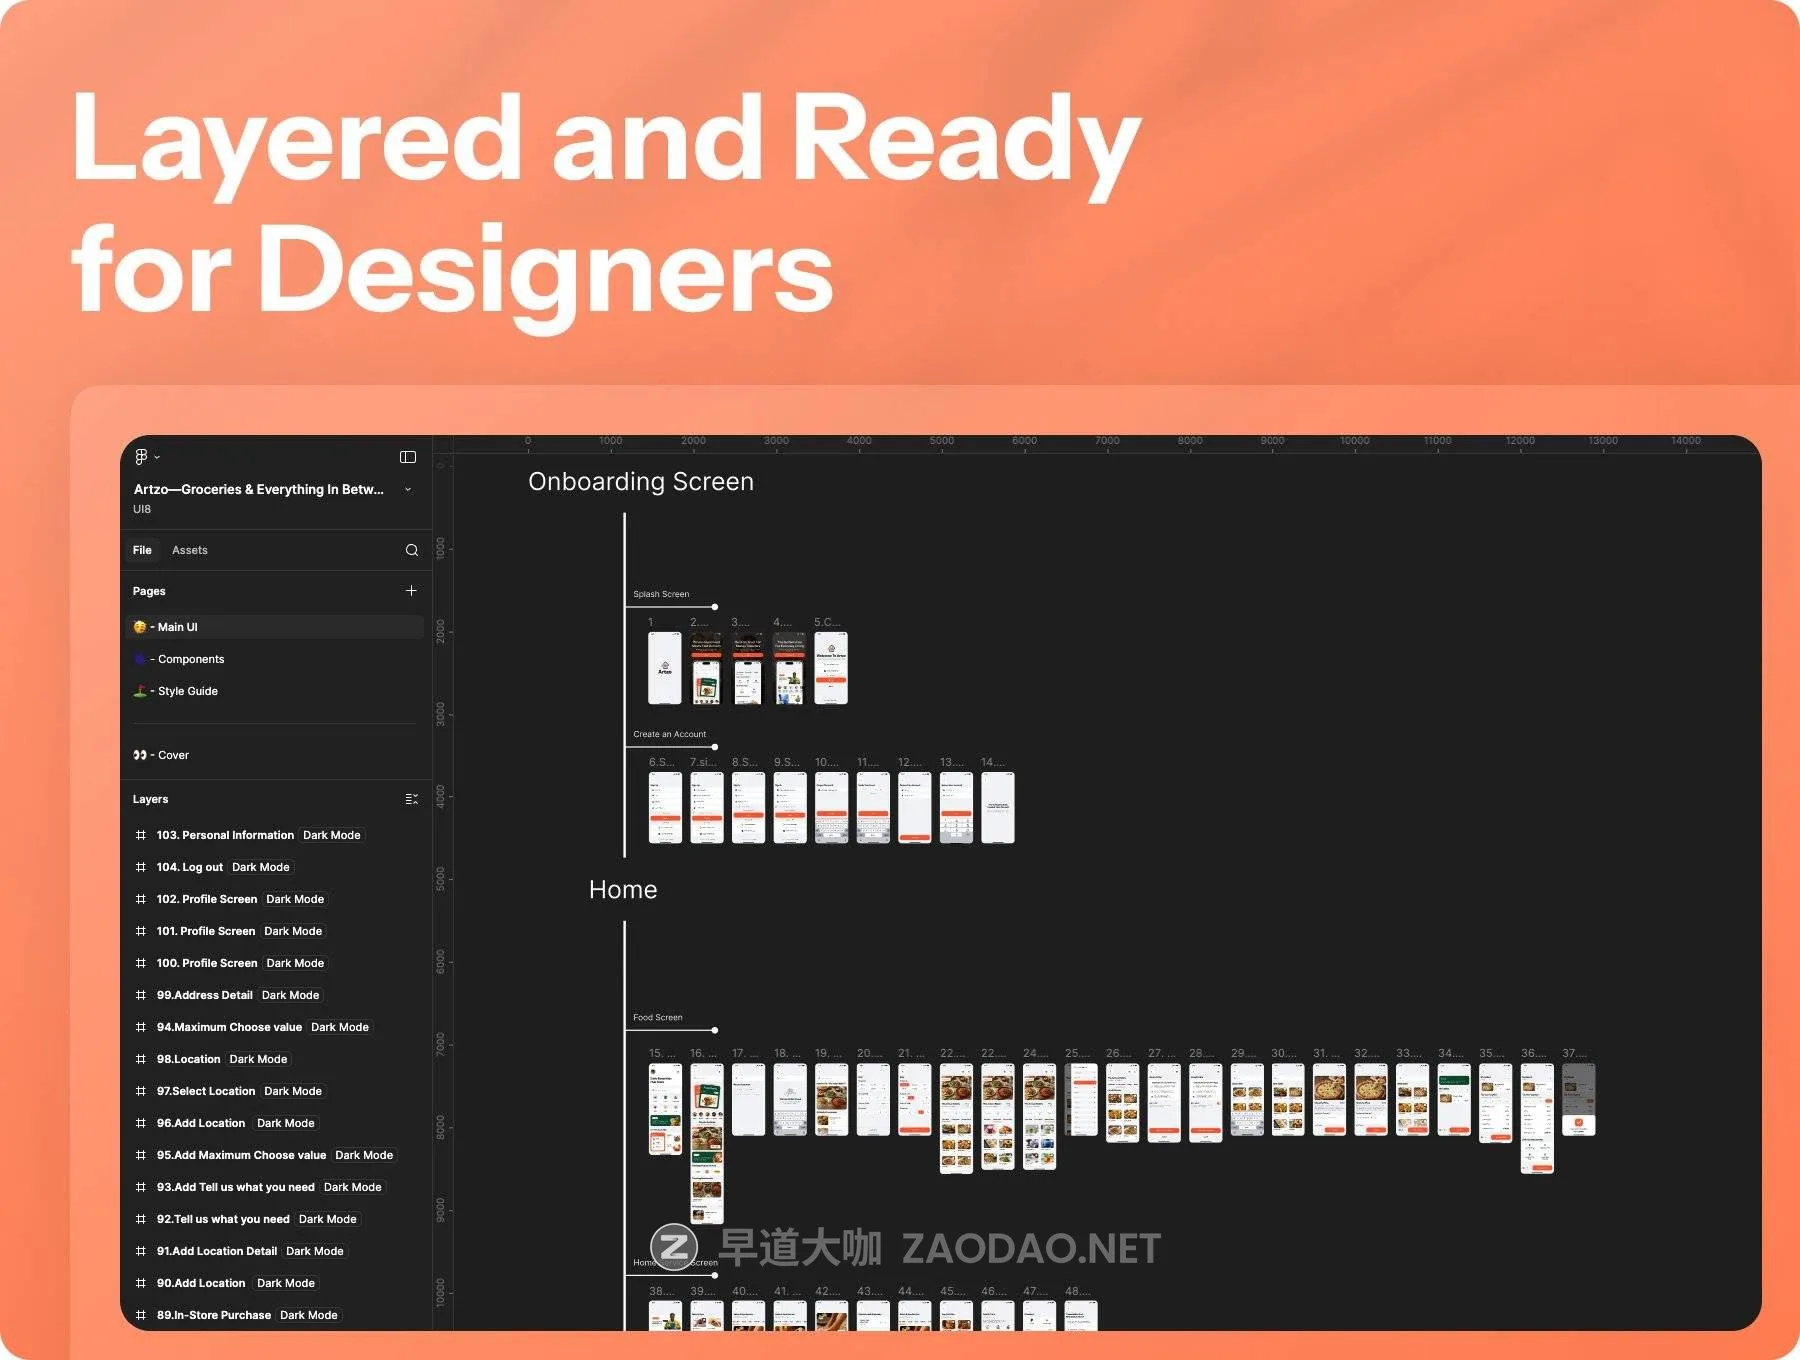
Task: Select the 102. Profile Screen layer
Action: 207,899
